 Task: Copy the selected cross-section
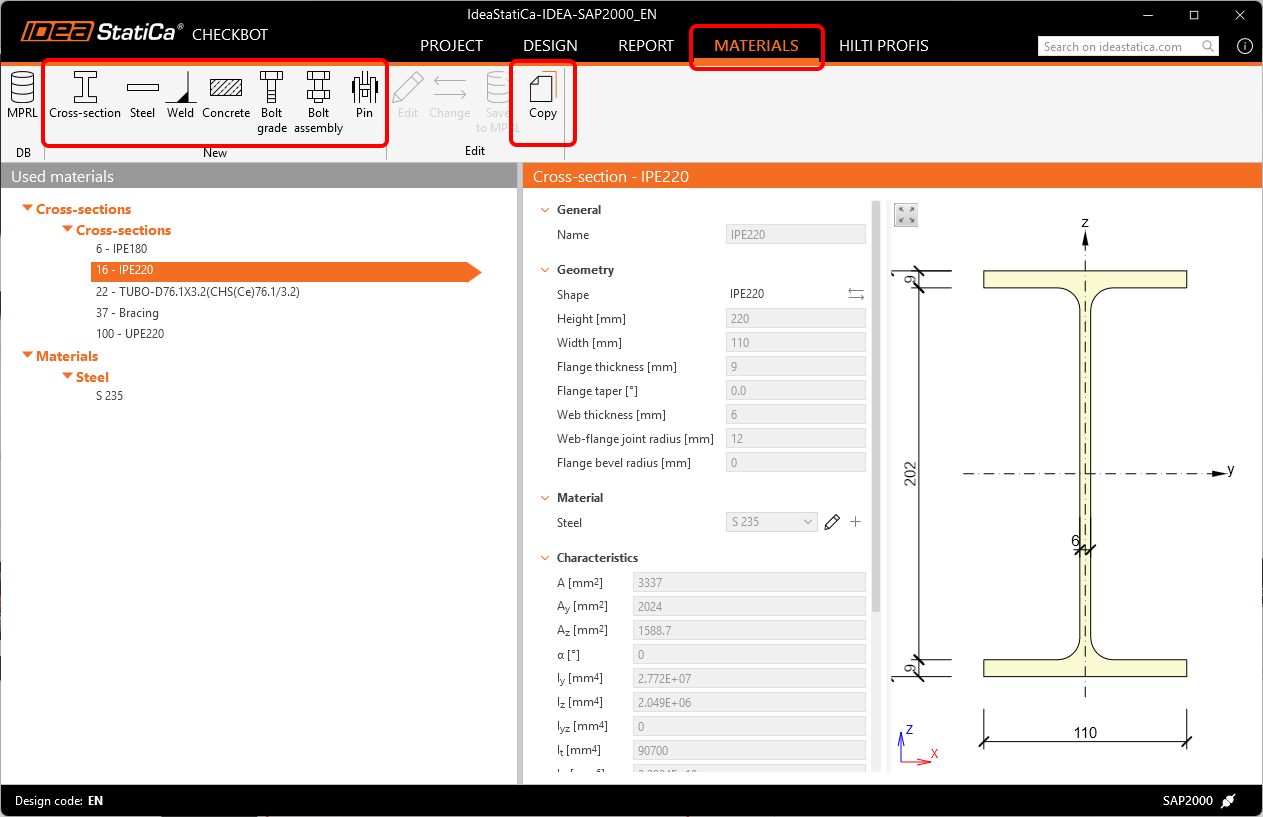point(542,96)
